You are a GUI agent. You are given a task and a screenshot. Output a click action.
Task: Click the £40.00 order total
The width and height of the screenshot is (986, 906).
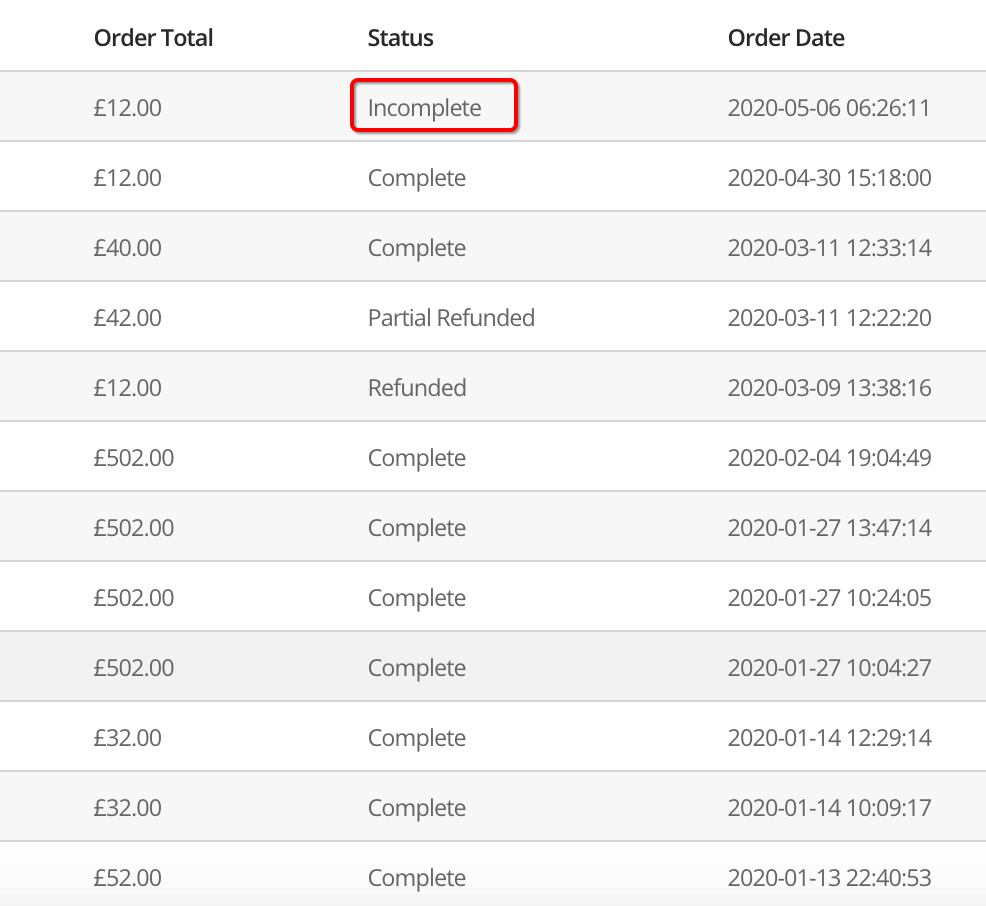coord(128,248)
